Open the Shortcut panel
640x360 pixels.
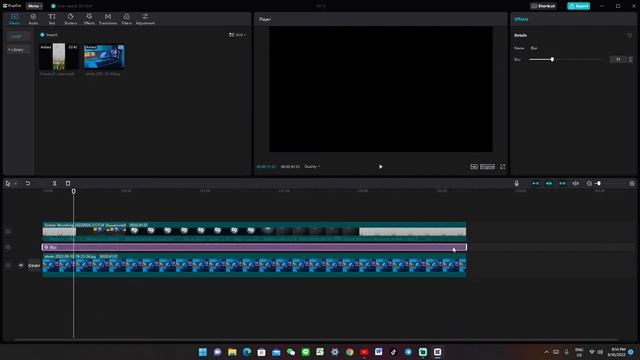[543, 6]
